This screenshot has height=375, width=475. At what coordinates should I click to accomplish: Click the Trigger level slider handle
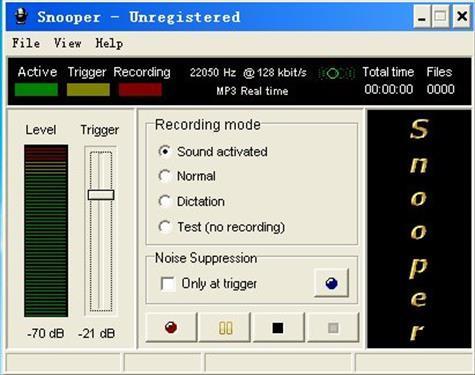pos(101,195)
